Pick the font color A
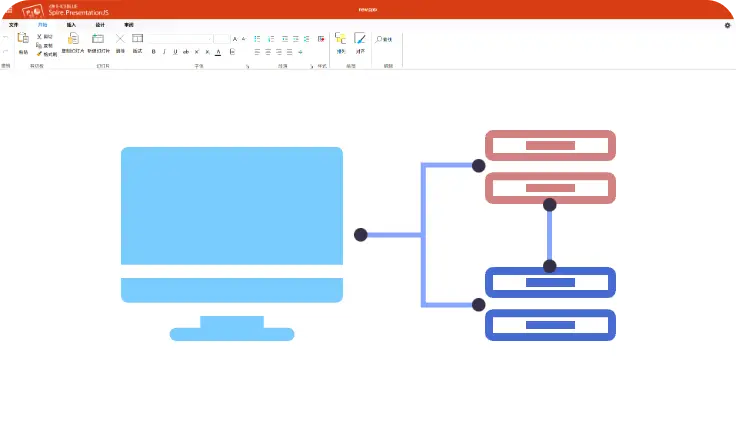Image resolution: width=736 pixels, height=424 pixels. tap(218, 52)
